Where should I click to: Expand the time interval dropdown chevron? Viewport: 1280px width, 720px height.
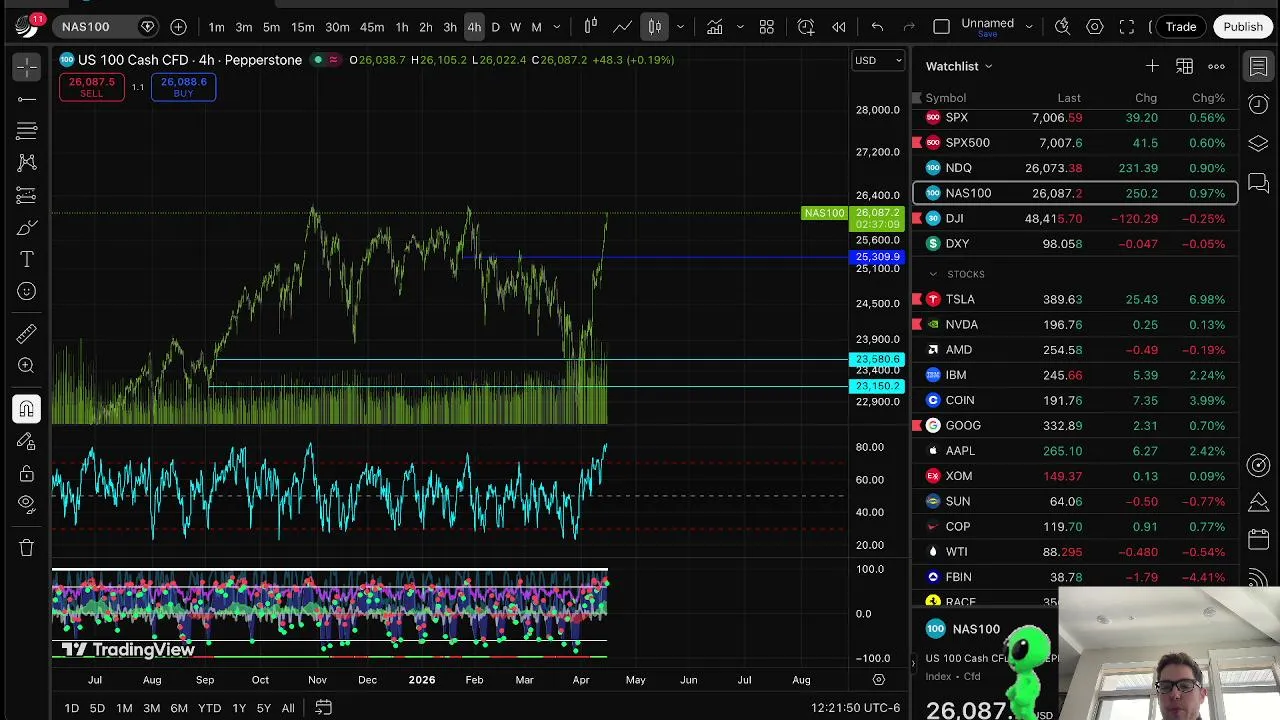[557, 27]
